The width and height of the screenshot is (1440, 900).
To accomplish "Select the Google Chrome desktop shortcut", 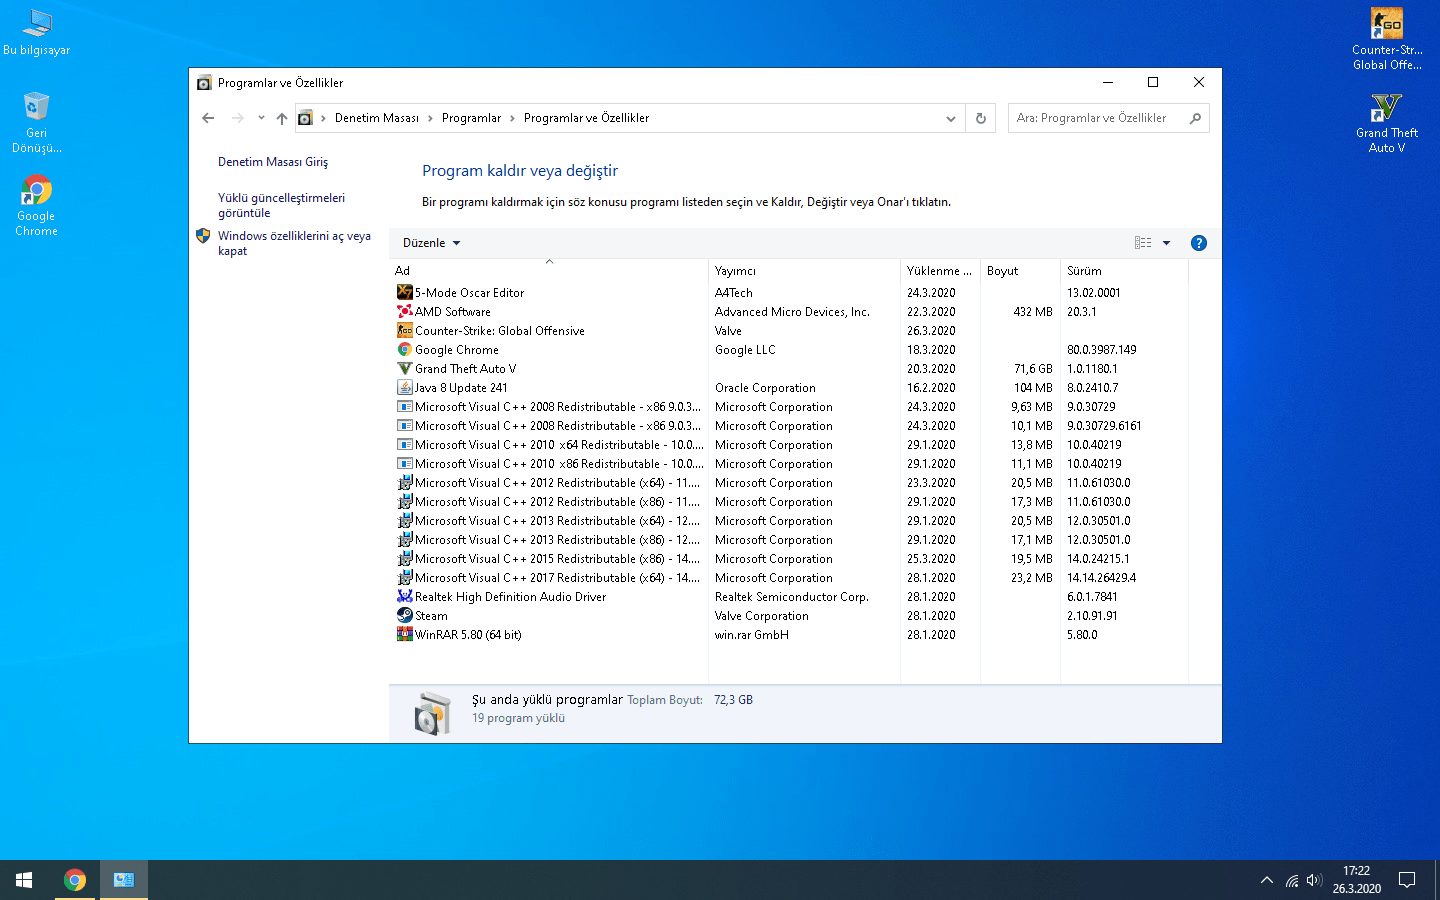I will [x=37, y=205].
